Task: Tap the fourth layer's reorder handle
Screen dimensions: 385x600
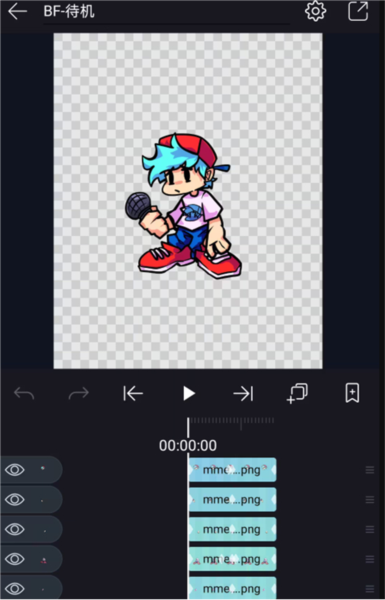Action: click(x=370, y=559)
